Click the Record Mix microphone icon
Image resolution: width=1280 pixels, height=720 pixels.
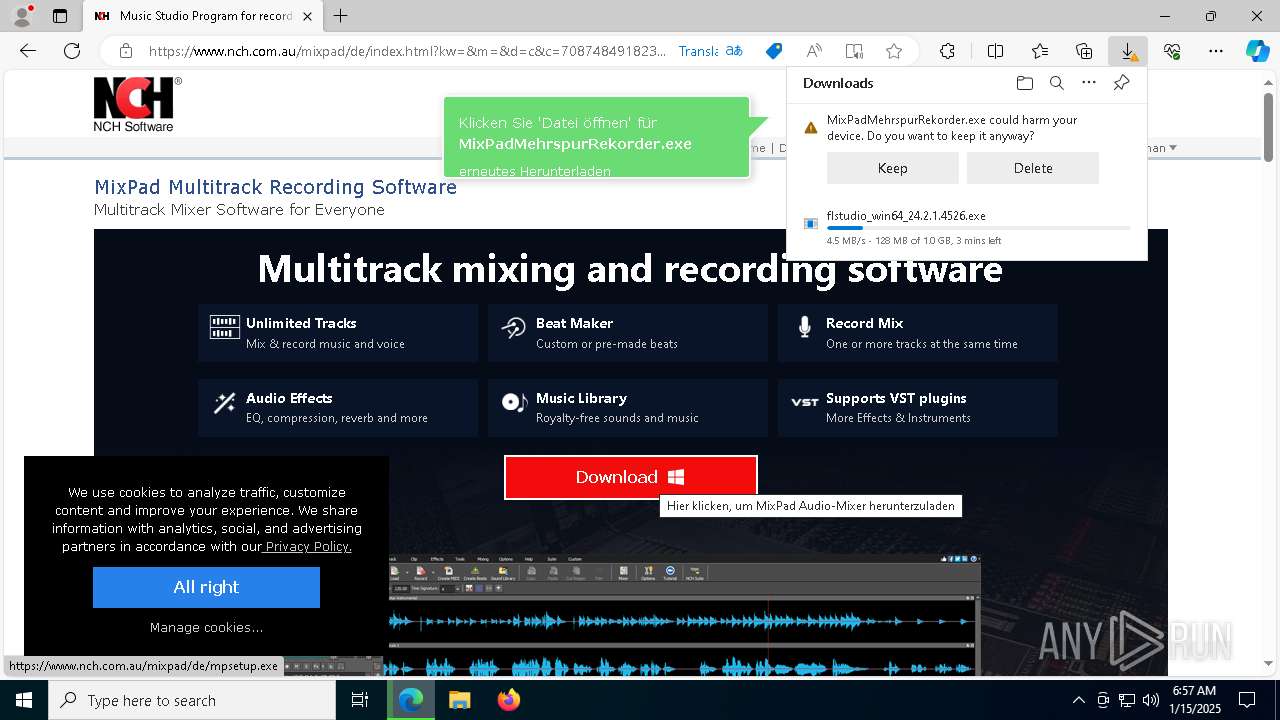[804, 327]
